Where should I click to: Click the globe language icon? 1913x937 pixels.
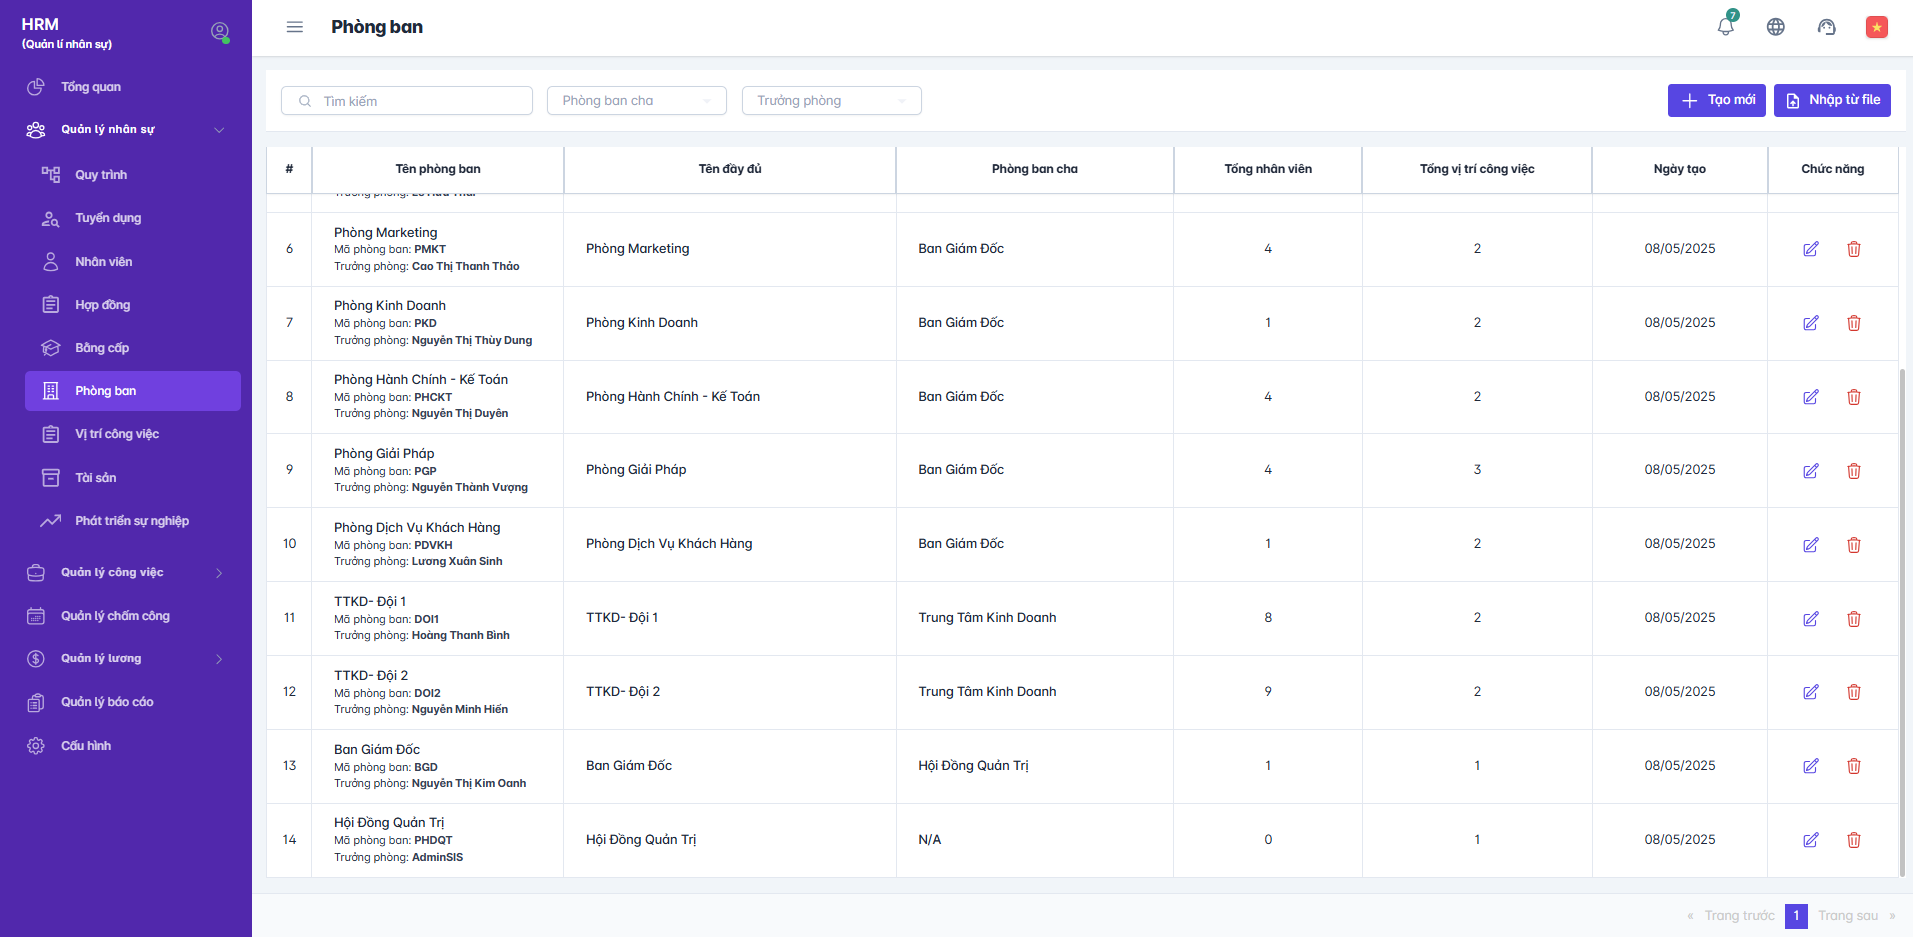tap(1775, 27)
